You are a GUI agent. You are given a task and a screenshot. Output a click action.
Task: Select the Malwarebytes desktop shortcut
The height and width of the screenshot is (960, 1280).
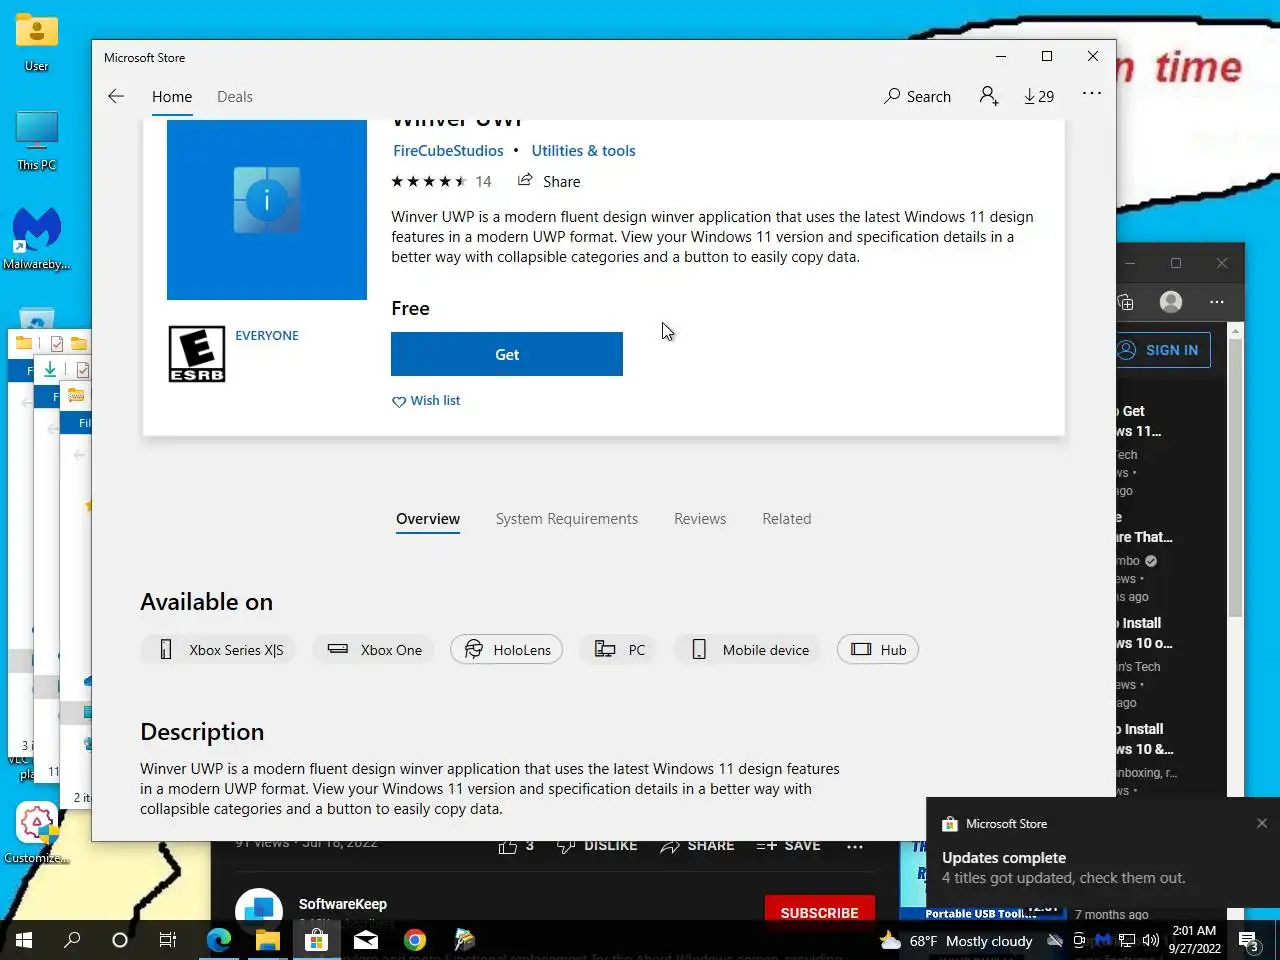tap(37, 238)
